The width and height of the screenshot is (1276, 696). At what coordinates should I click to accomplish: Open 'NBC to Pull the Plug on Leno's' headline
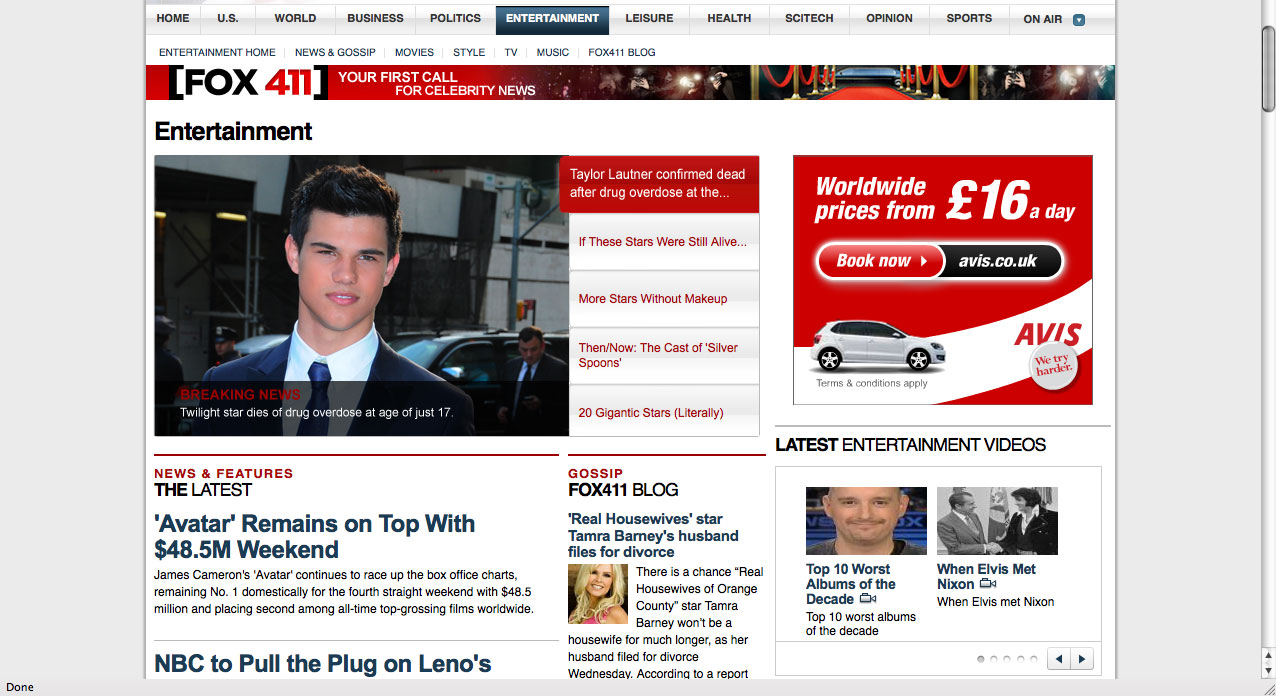pos(323,664)
